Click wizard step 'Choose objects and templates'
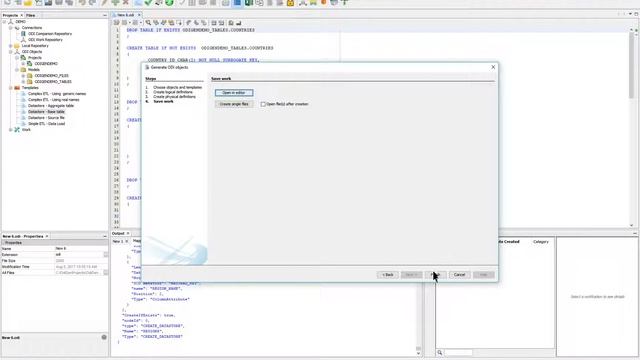 click(x=177, y=88)
